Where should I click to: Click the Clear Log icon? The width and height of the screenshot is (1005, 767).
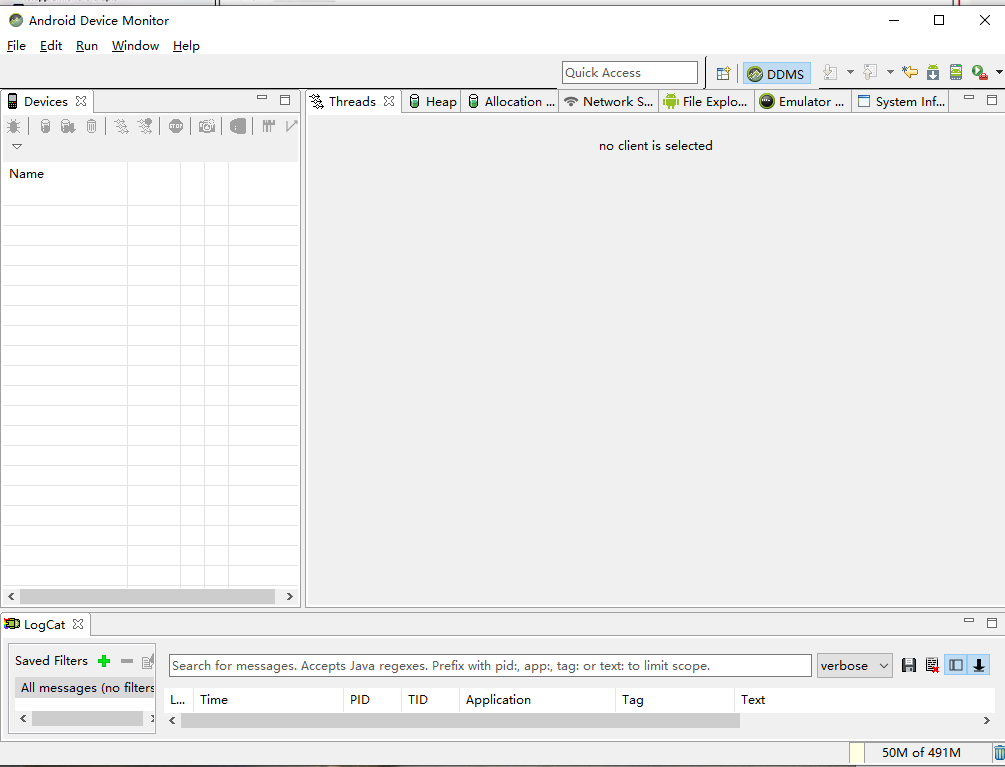[x=932, y=665]
